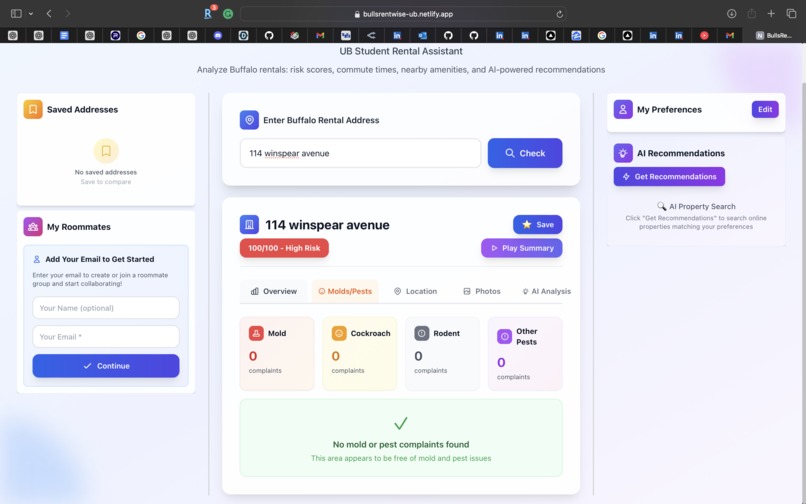806x504 pixels.
Task: Open the sidebar options dropdown chevron
Action: click(x=31, y=14)
